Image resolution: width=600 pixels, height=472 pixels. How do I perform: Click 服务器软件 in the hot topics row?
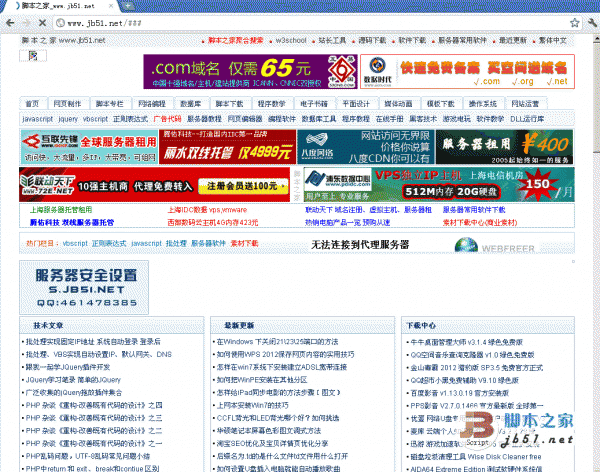209,243
